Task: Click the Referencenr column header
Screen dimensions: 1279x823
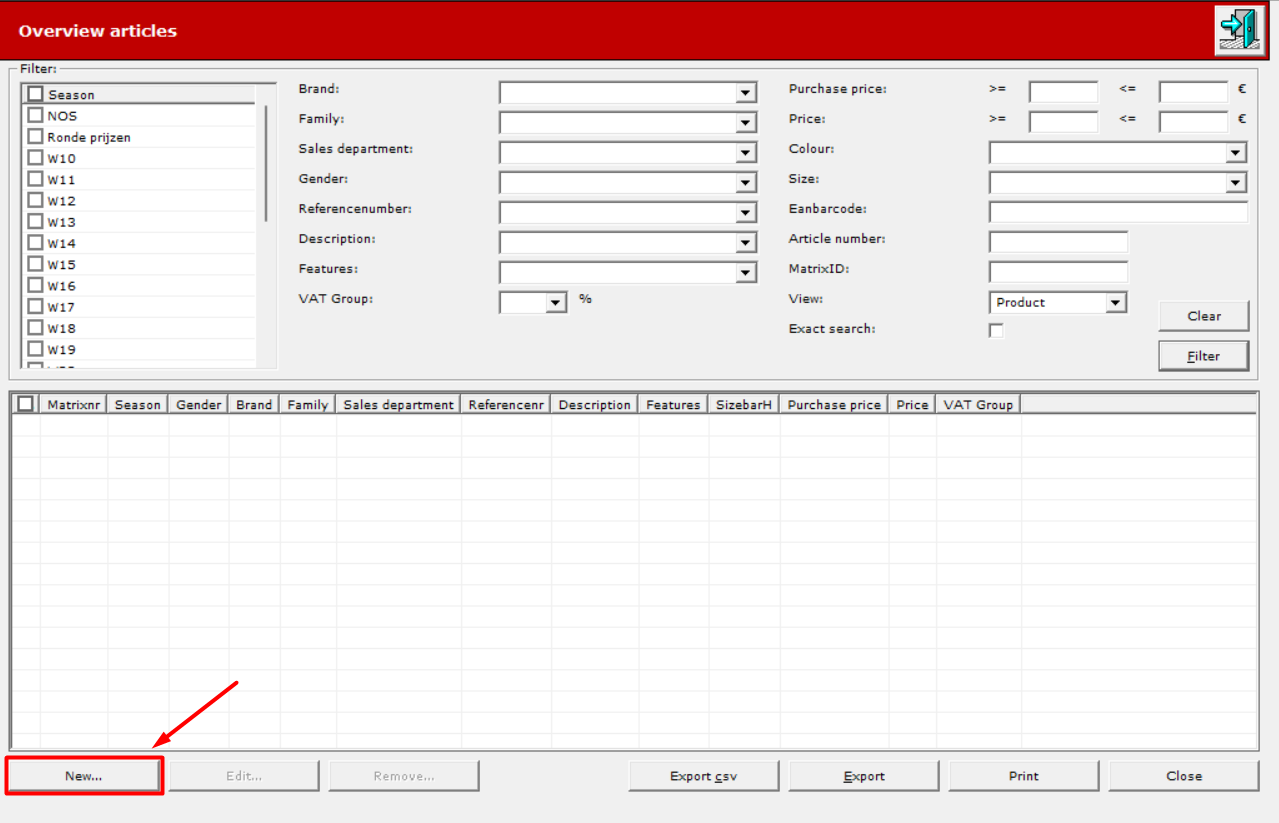Action: [506, 404]
